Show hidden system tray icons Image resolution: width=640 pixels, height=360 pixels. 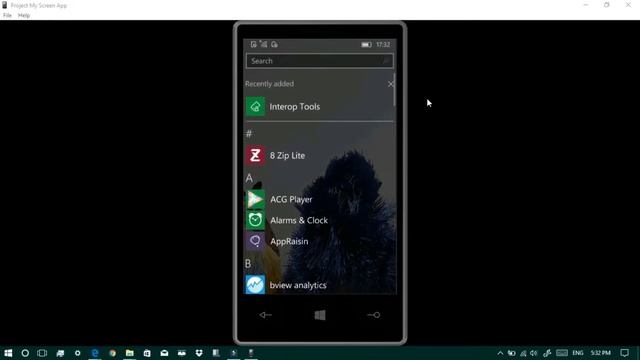pyautogui.click(x=500, y=353)
